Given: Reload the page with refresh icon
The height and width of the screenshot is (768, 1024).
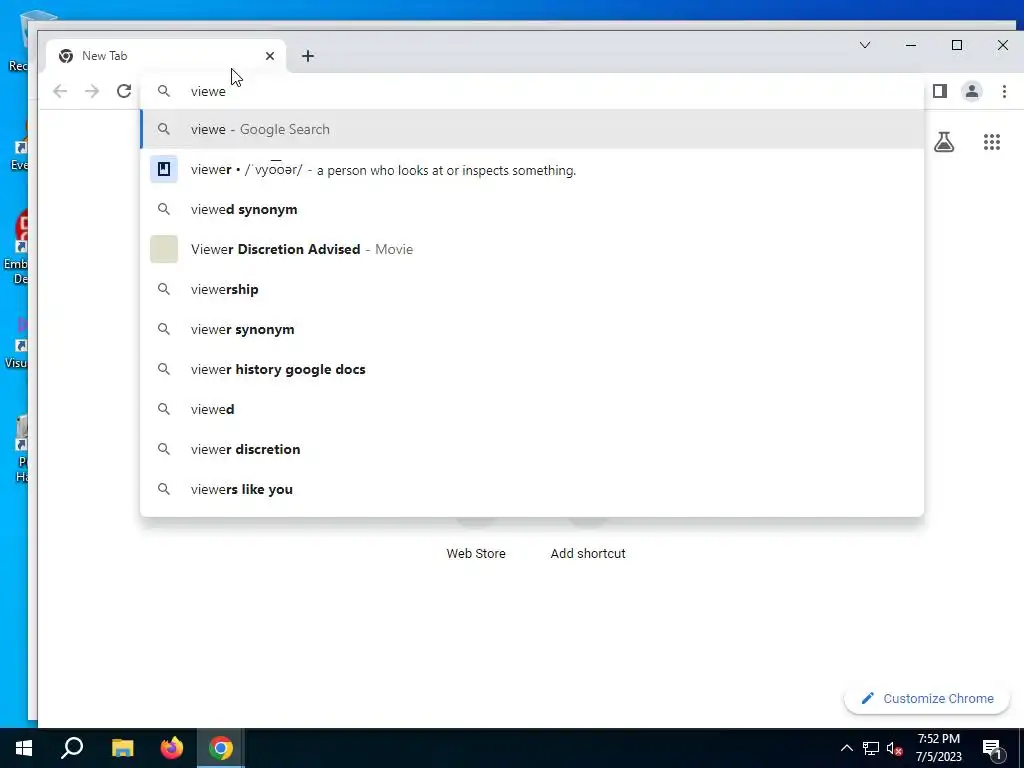Looking at the screenshot, I should point(124,91).
